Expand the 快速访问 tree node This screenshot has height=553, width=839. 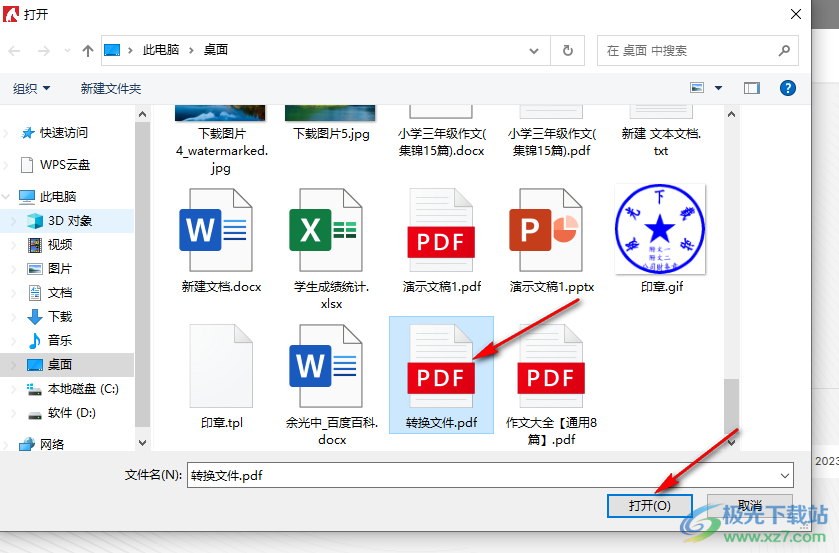[x=10, y=133]
